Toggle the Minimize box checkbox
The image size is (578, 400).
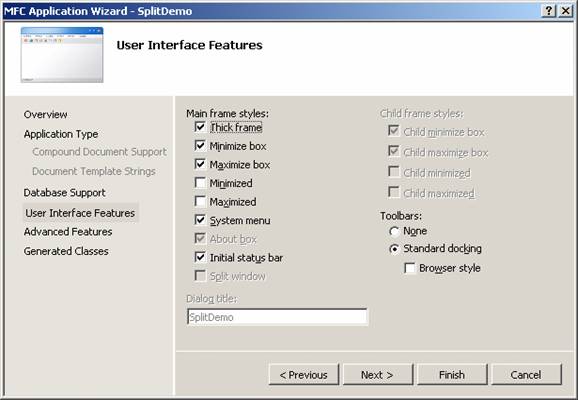[200, 146]
